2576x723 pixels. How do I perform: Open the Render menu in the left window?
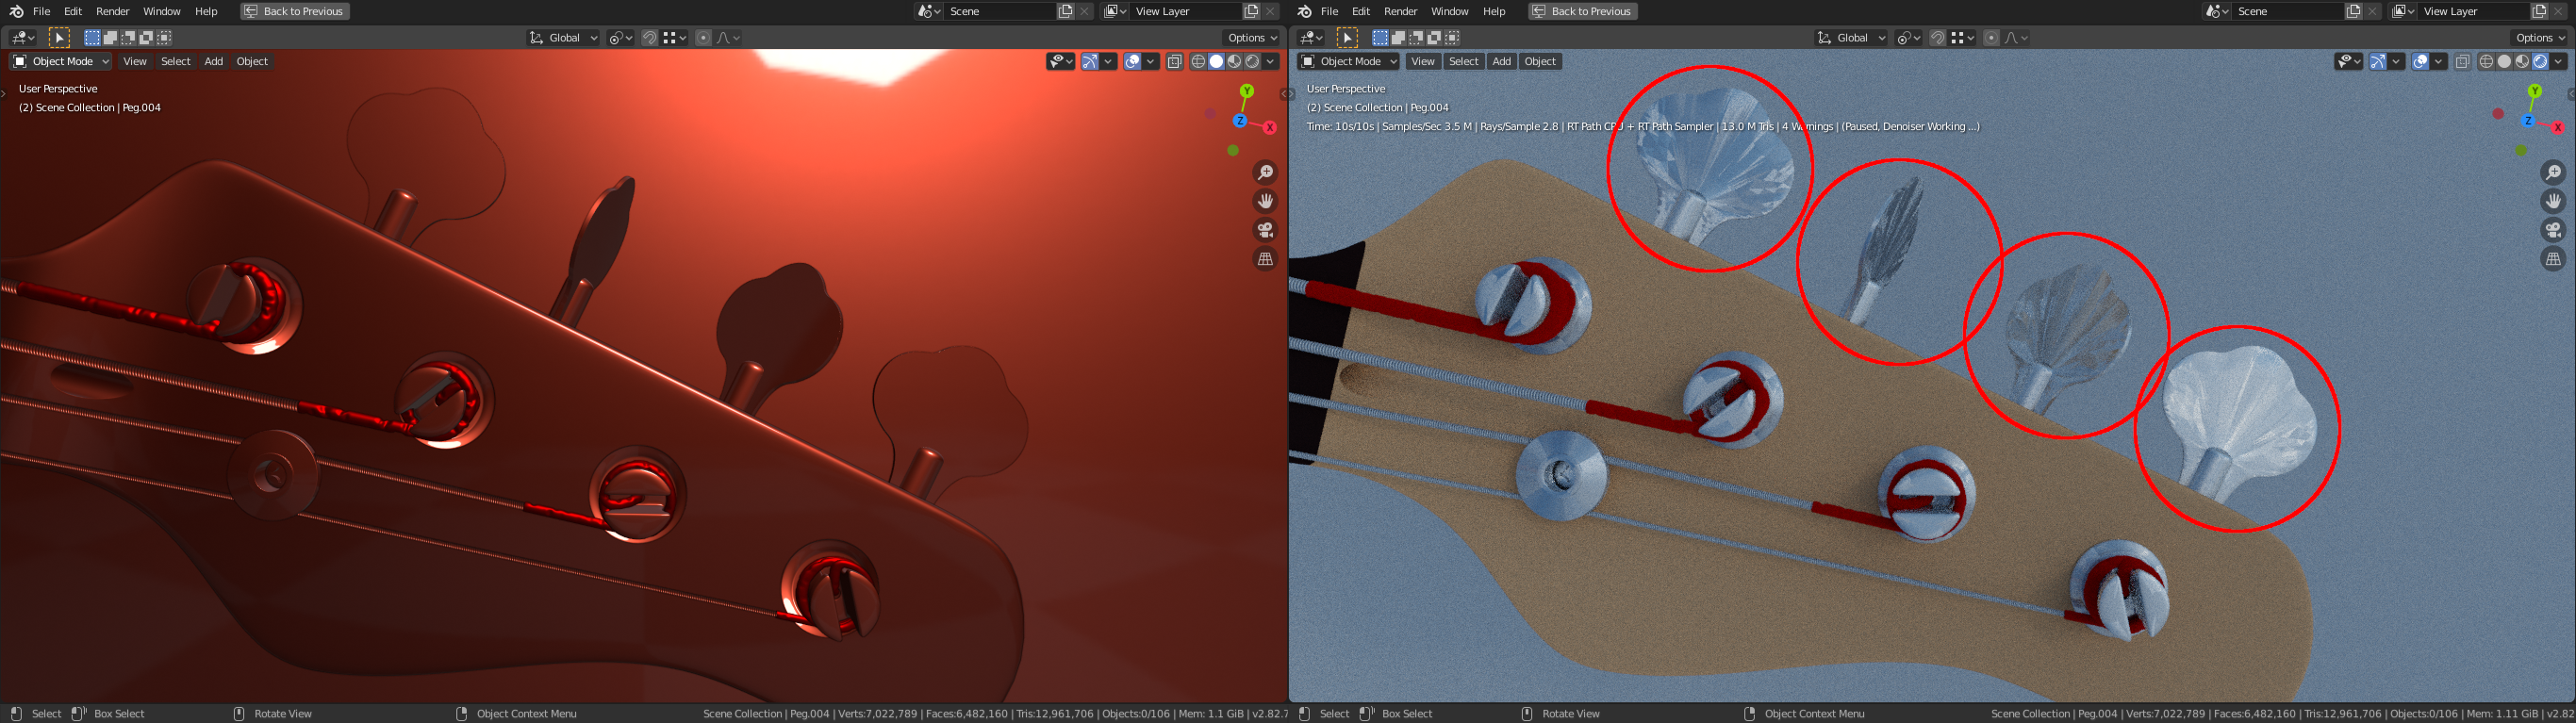point(112,11)
